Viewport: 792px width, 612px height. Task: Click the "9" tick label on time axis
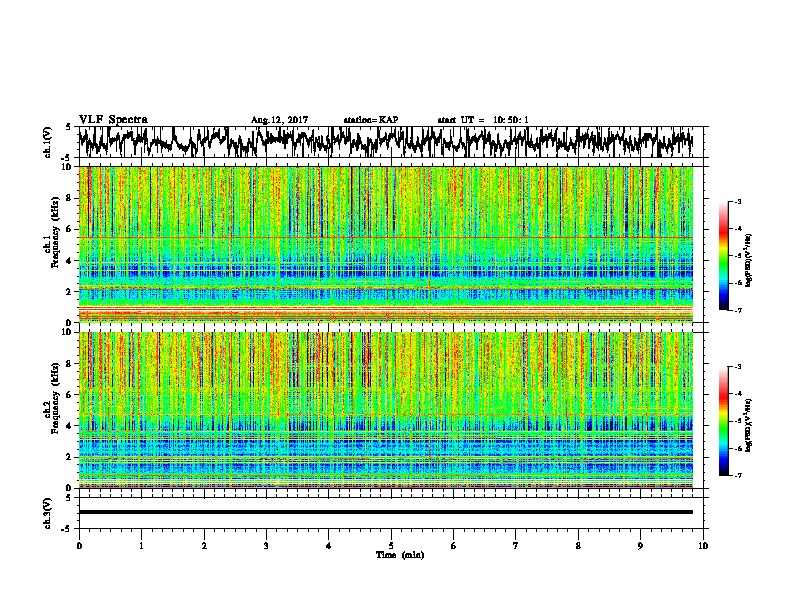(x=640, y=546)
